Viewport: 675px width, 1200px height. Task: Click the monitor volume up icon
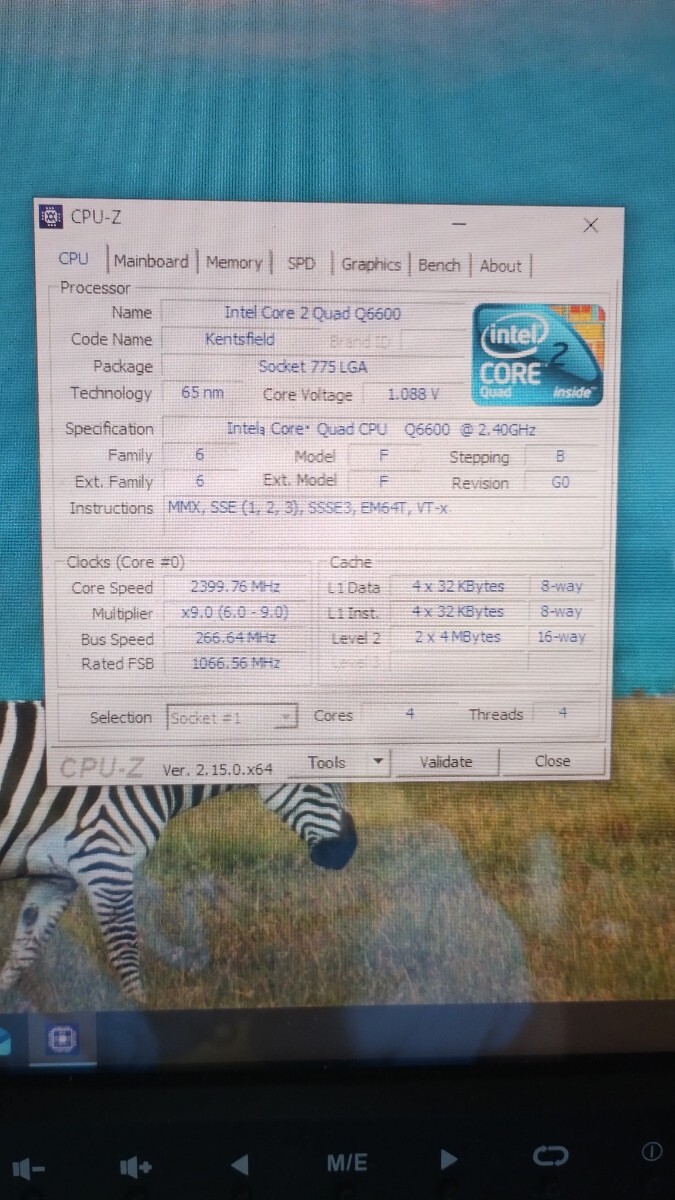pyautogui.click(x=135, y=1166)
